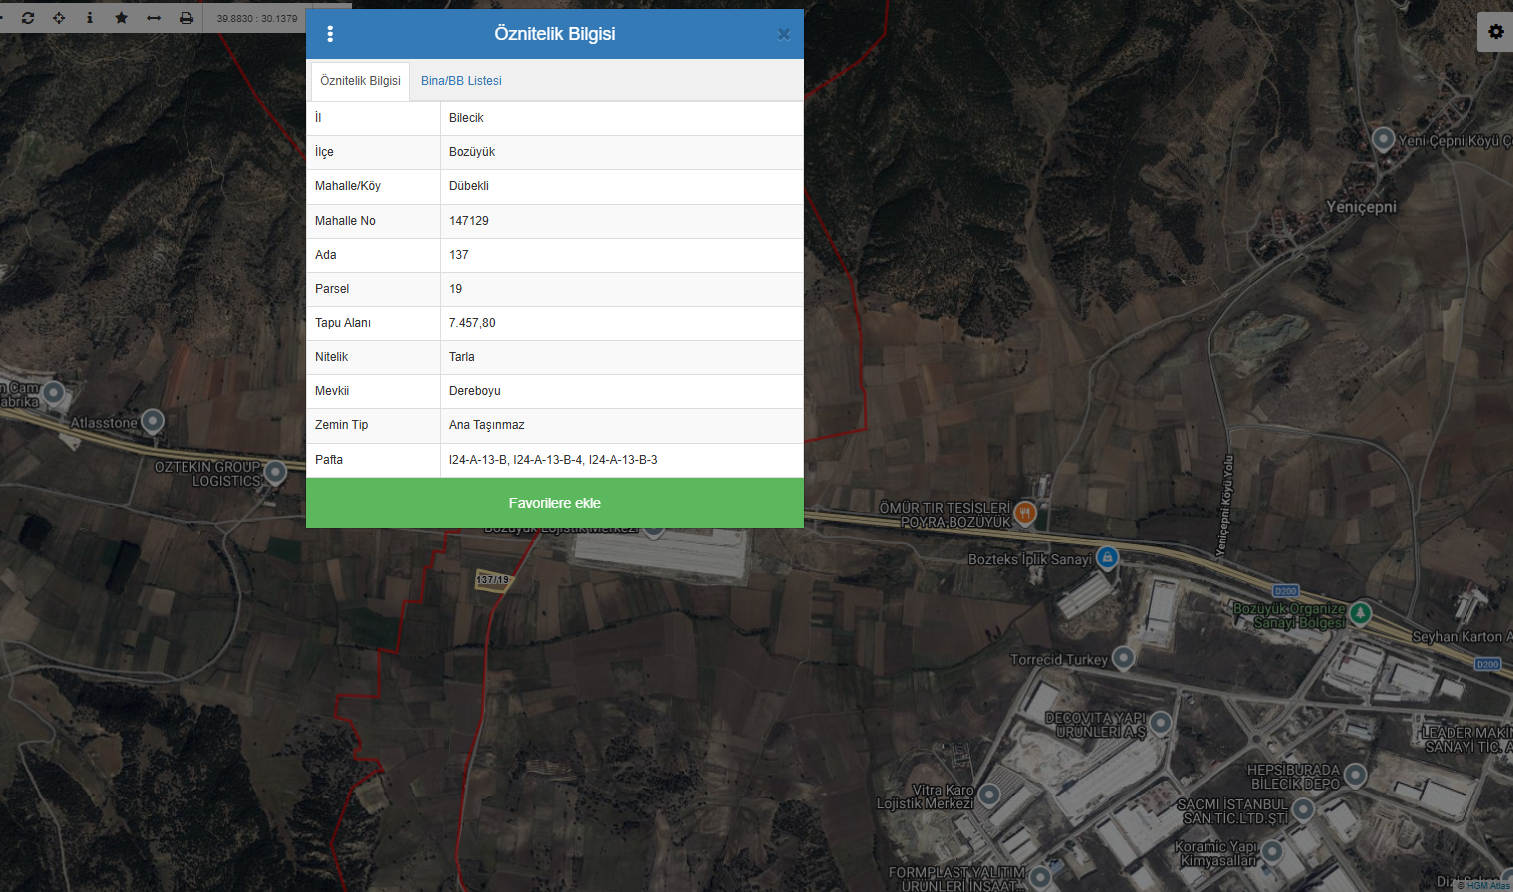1513x892 pixels.
Task: Select the Öznitelik Bilgisi tab
Action: (360, 81)
